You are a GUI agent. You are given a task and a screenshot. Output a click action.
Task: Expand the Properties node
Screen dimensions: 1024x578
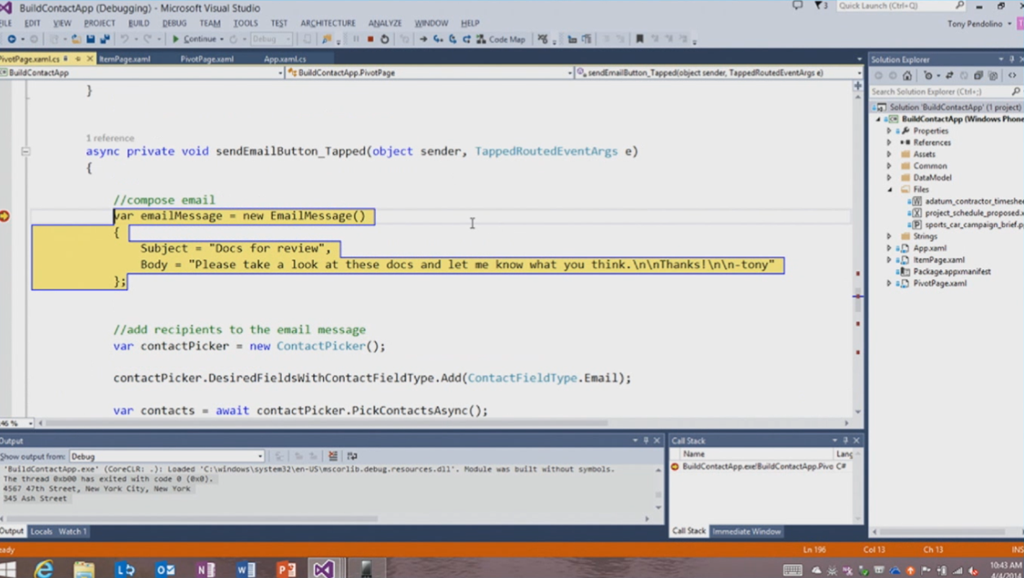coord(889,131)
